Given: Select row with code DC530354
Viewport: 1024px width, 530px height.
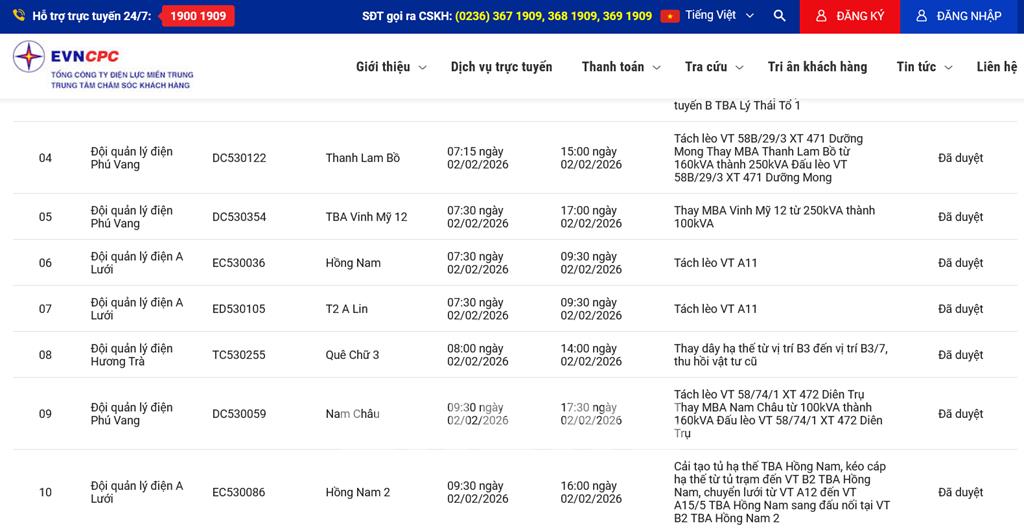Looking at the screenshot, I should [x=239, y=217].
